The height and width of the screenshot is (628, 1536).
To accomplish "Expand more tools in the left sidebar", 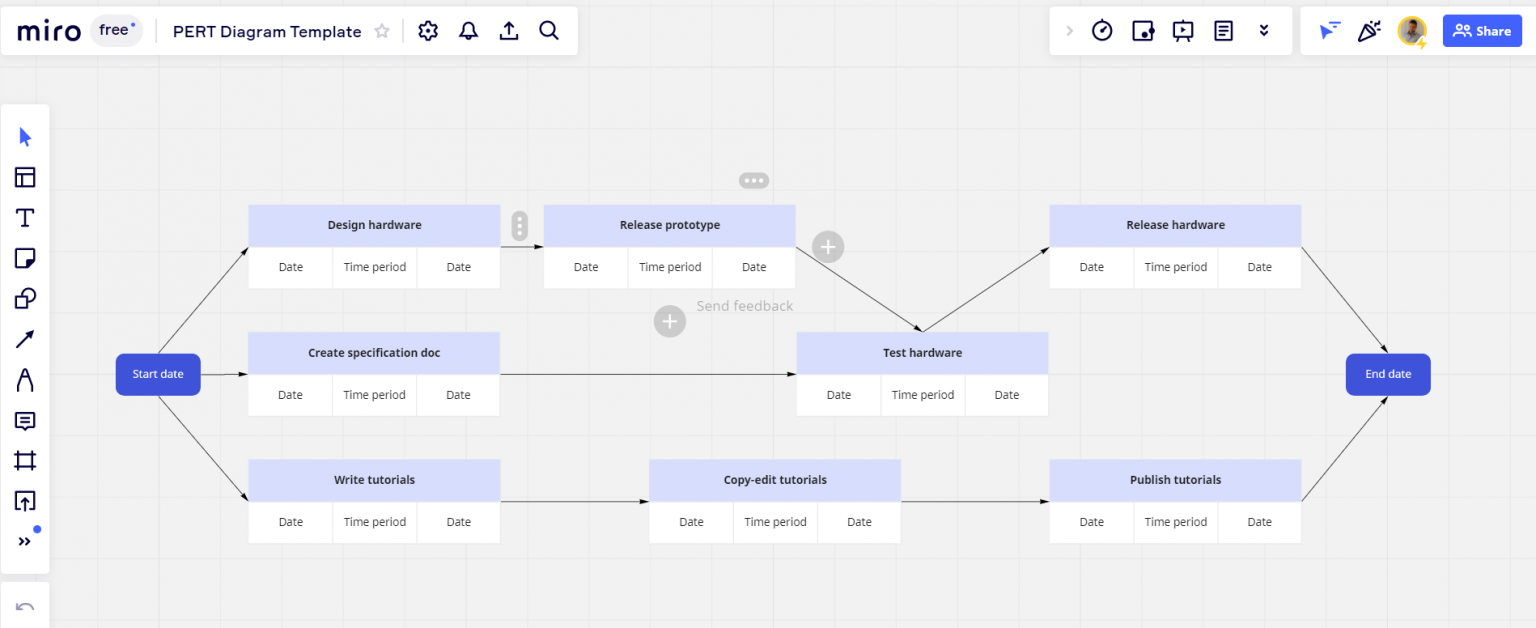I will pyautogui.click(x=24, y=541).
